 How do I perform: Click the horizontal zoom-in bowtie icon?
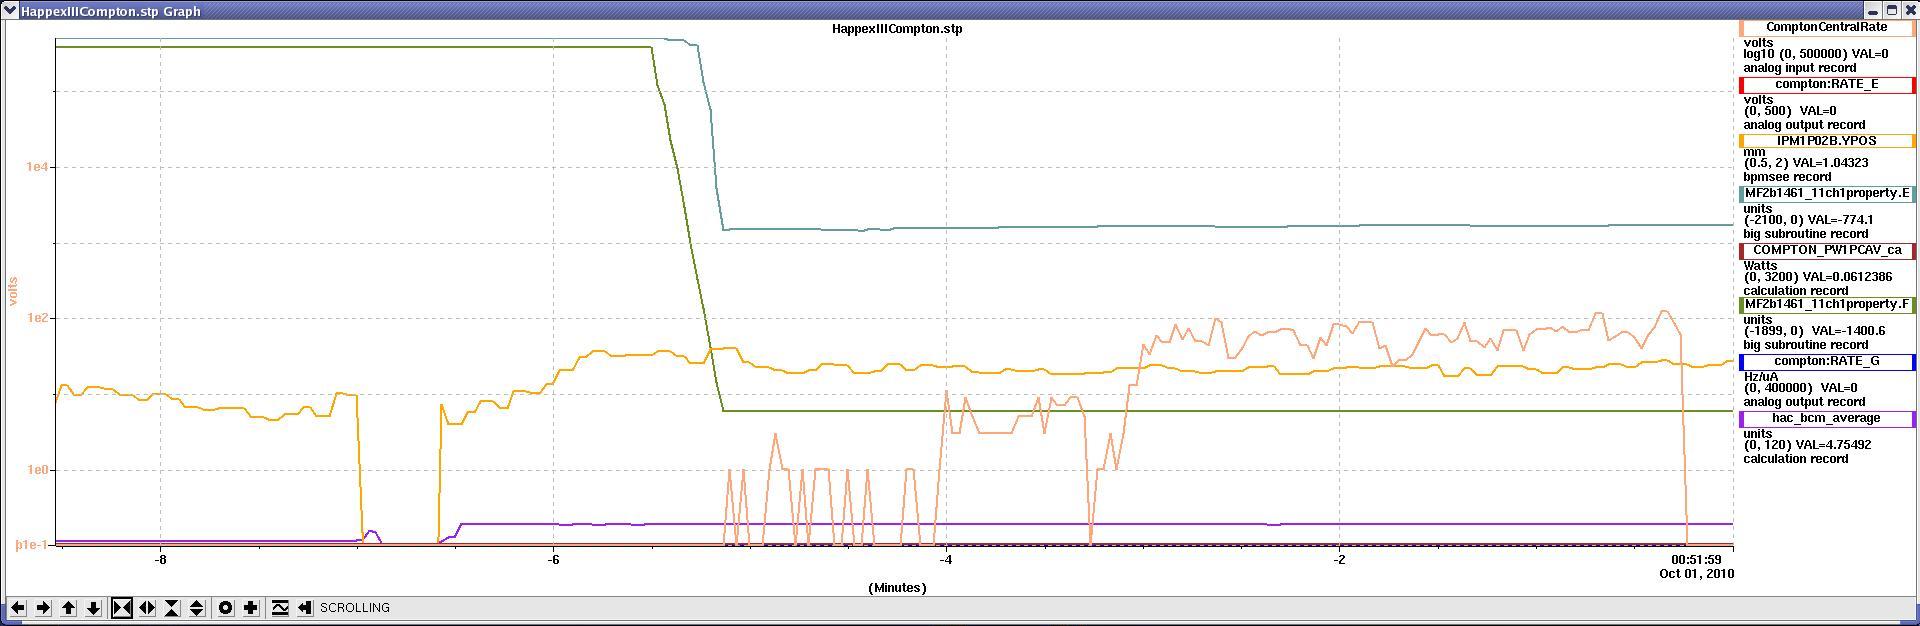(x=122, y=608)
